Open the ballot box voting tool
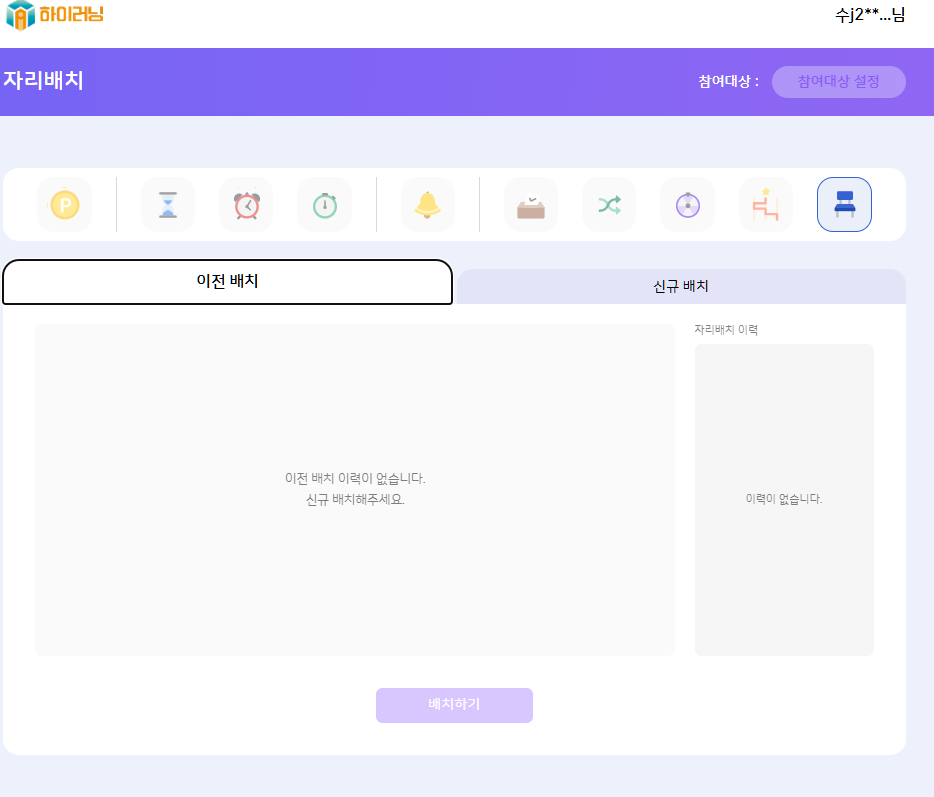Screen dimensions: 934x797 pos(531,205)
